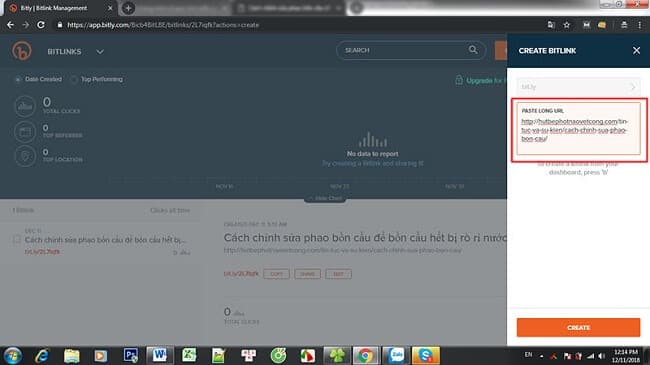Screen dimensions: 650x365
Task: Click the SHARE button
Action: pyautogui.click(x=307, y=274)
